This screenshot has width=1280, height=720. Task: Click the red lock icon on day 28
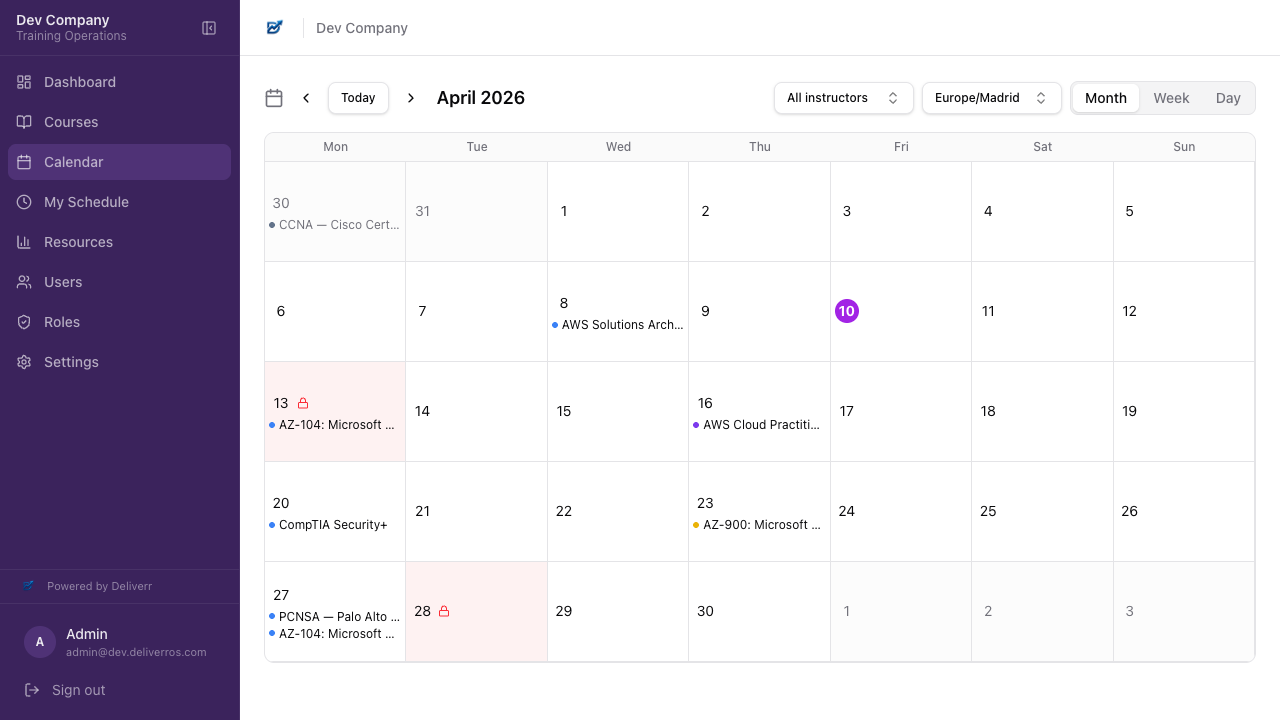point(444,611)
